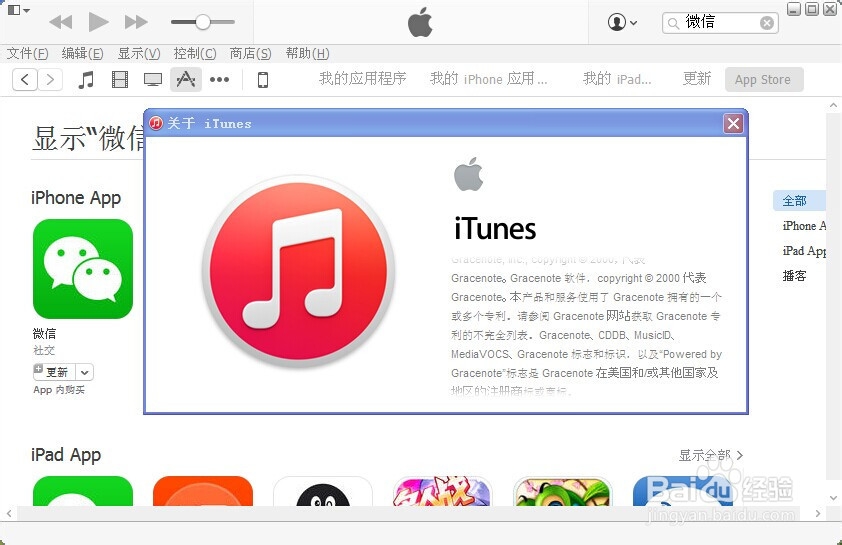Image resolution: width=842 pixels, height=545 pixels.
Task: Open the orange iPad app icon
Action: (203, 491)
